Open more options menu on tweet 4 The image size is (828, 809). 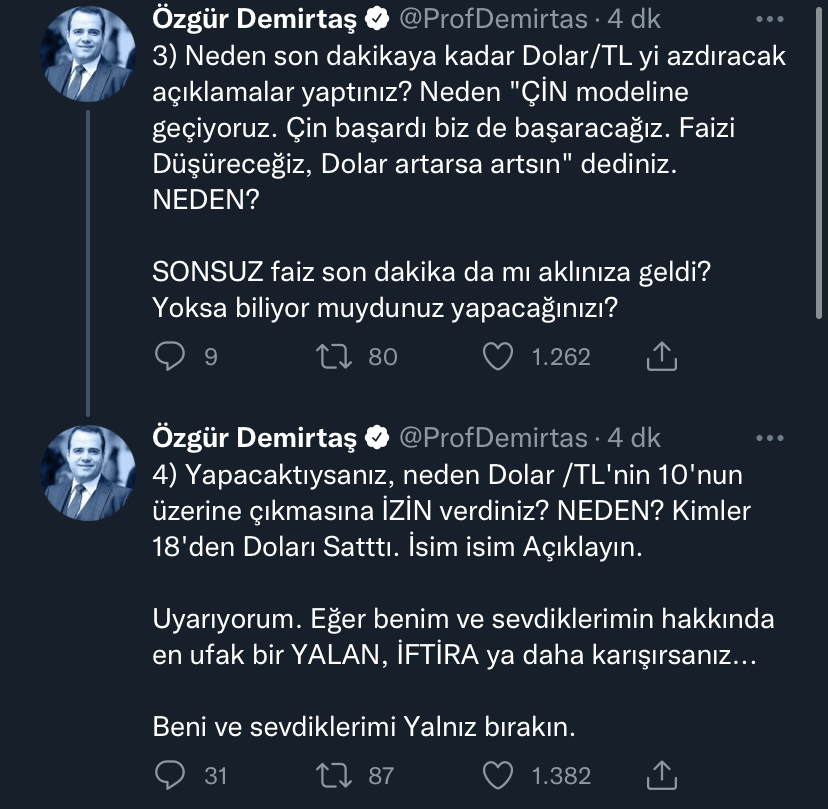pos(769,438)
